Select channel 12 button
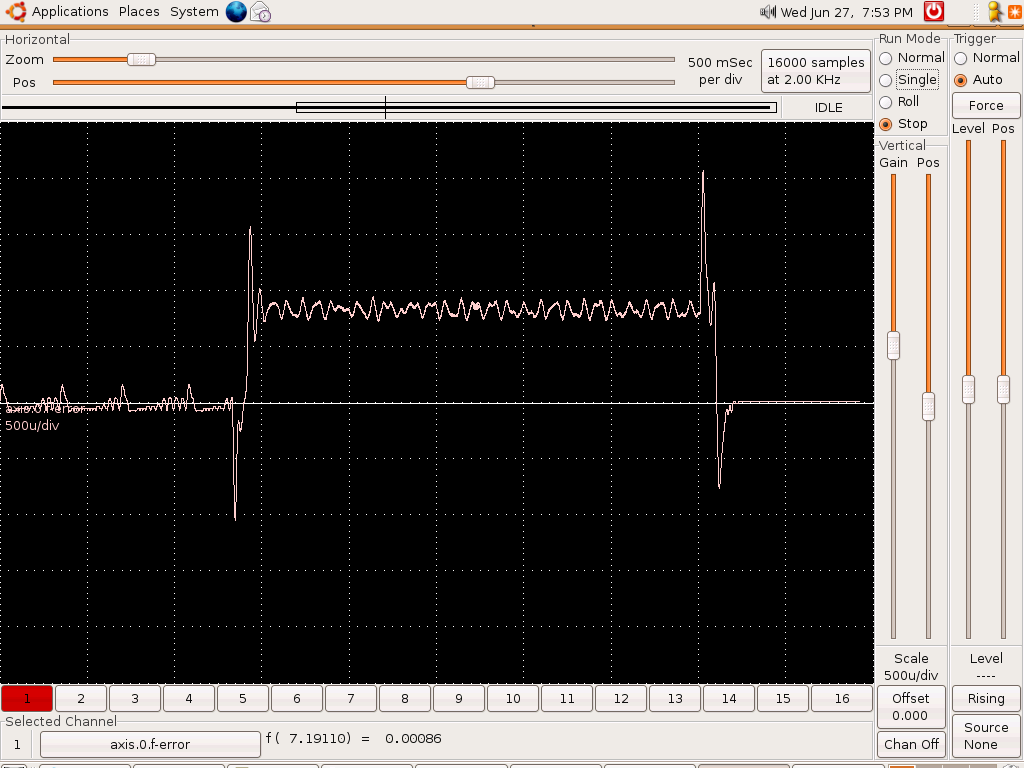Viewport: 1024px width, 768px height. point(621,699)
